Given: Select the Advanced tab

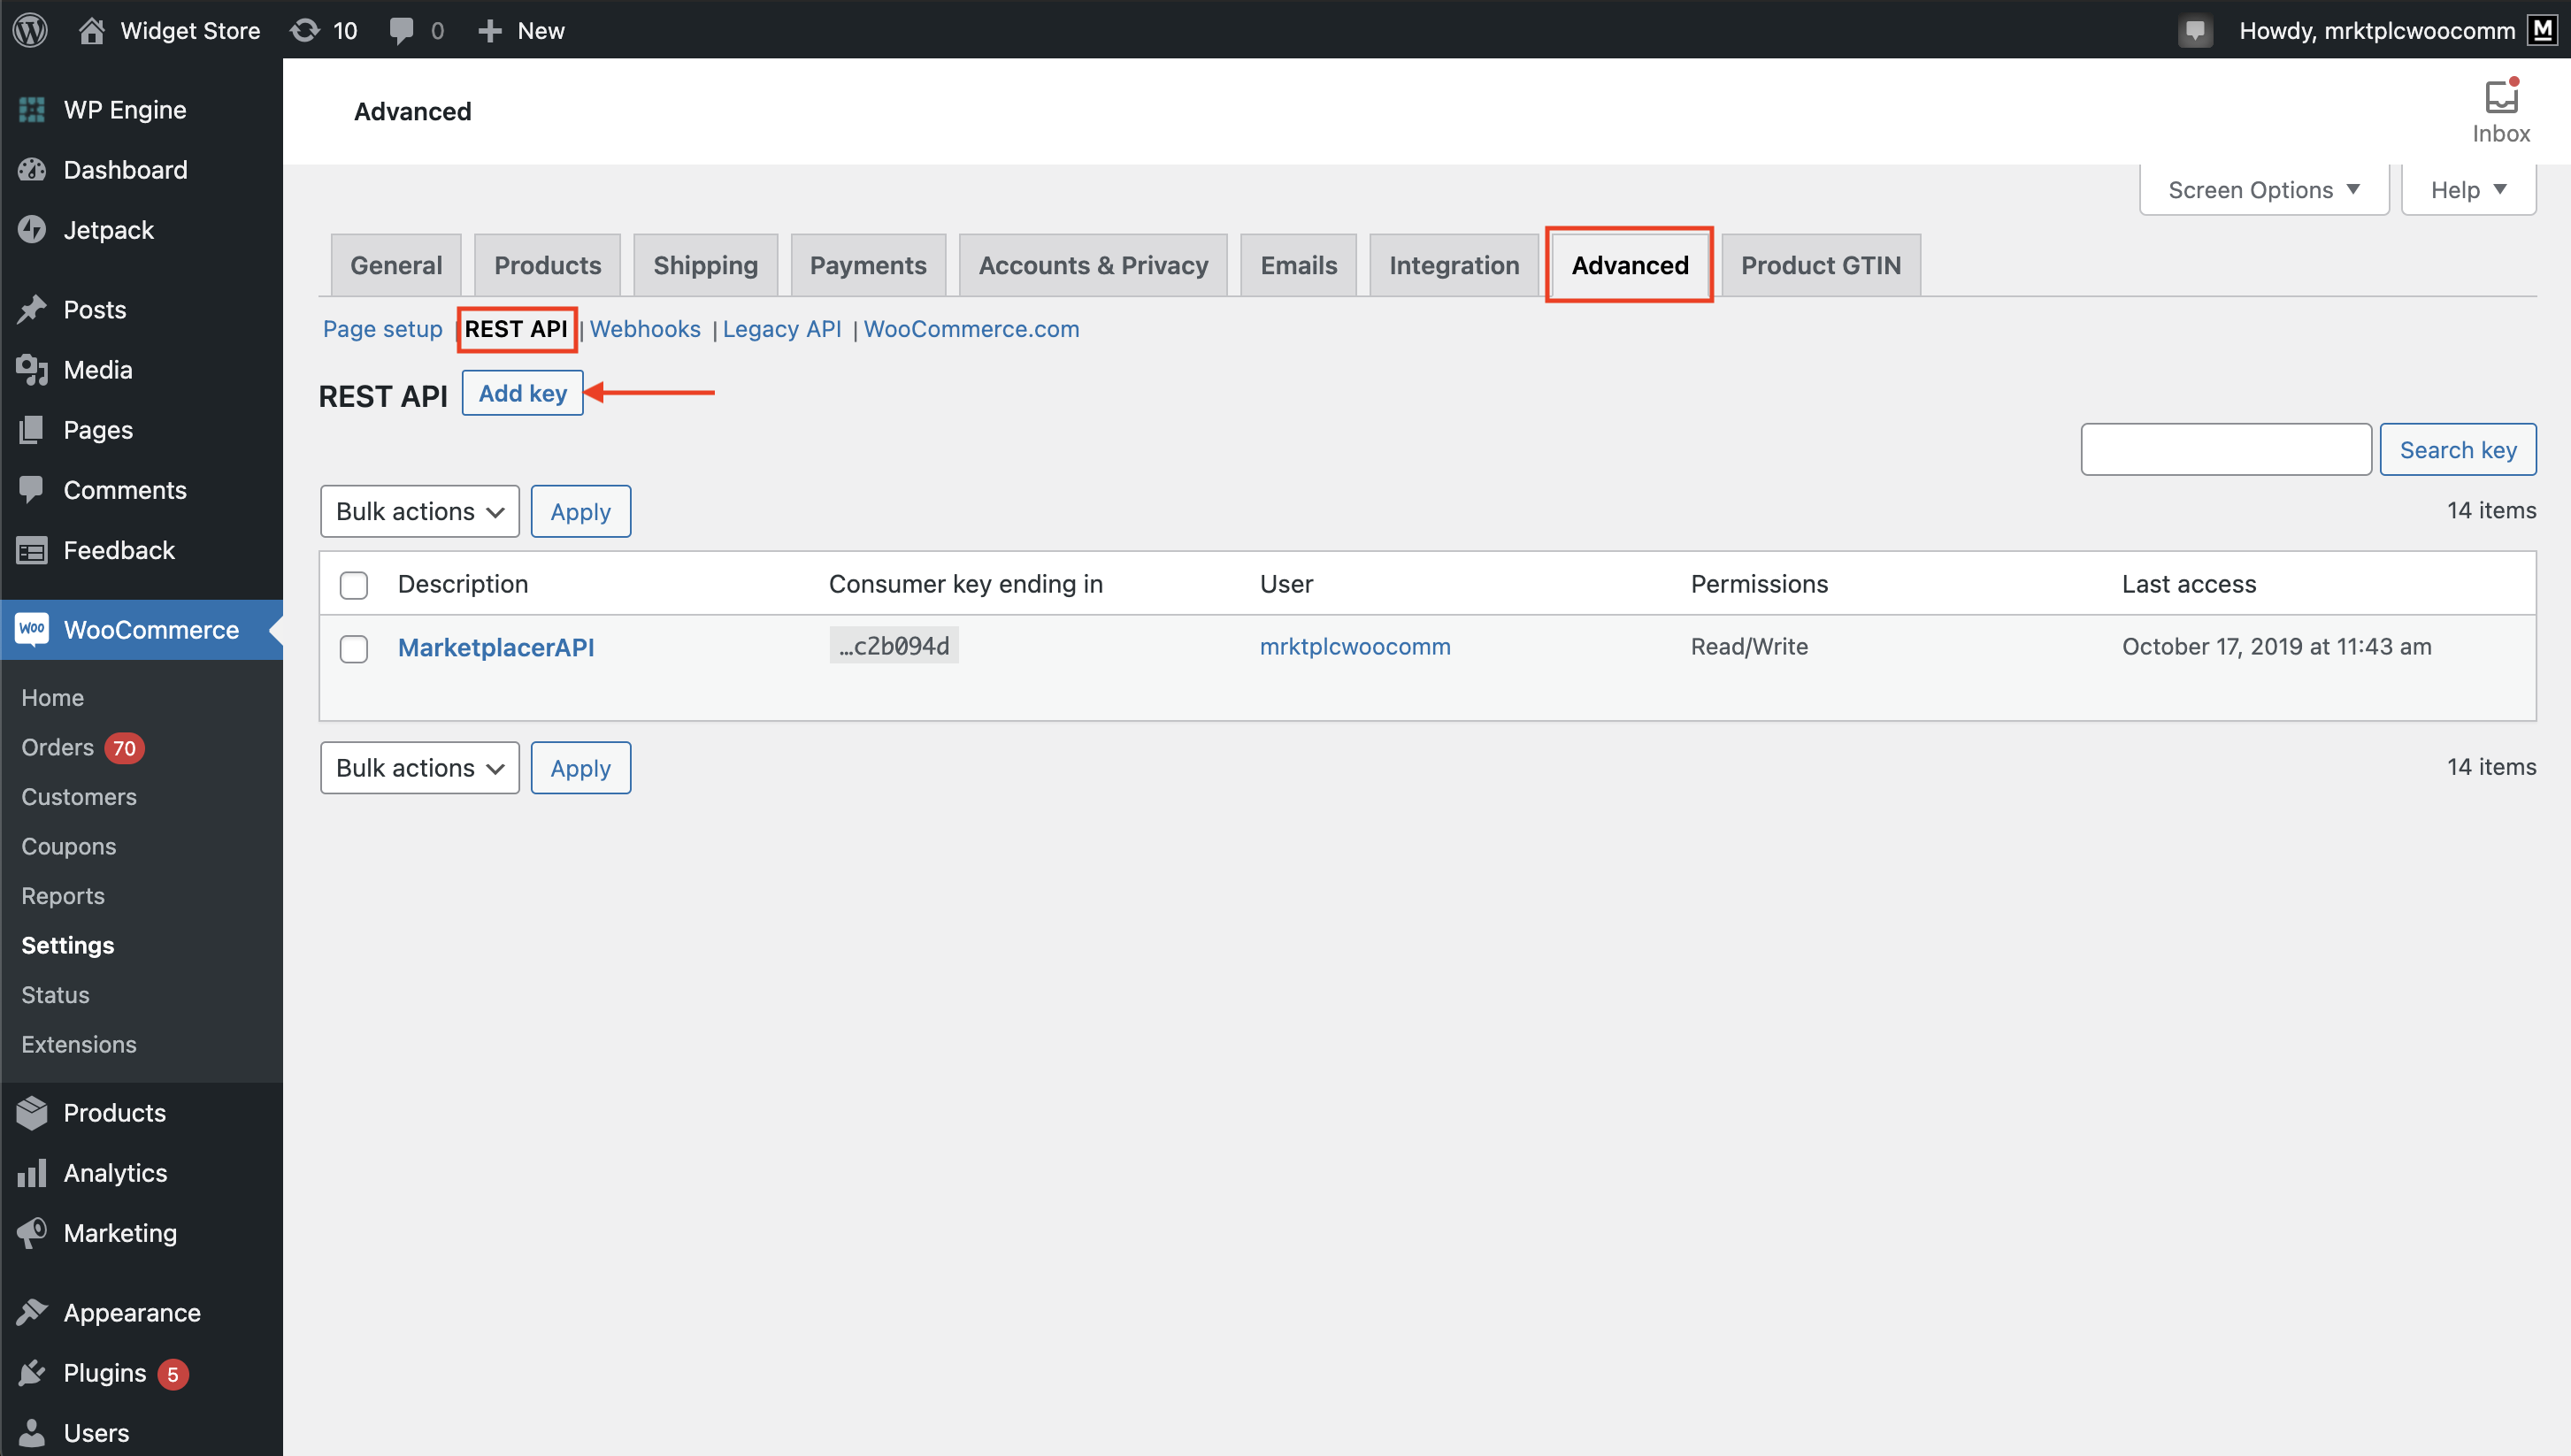Looking at the screenshot, I should (x=1630, y=265).
